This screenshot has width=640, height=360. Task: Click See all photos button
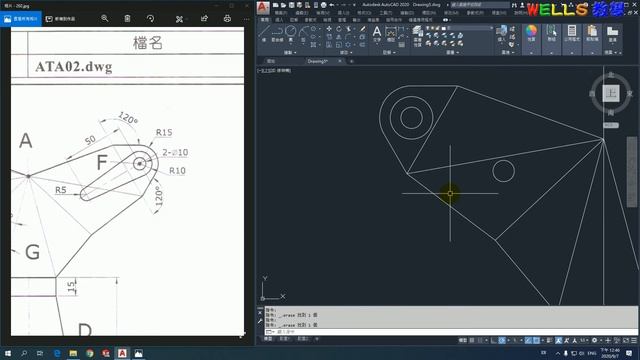coord(21,19)
